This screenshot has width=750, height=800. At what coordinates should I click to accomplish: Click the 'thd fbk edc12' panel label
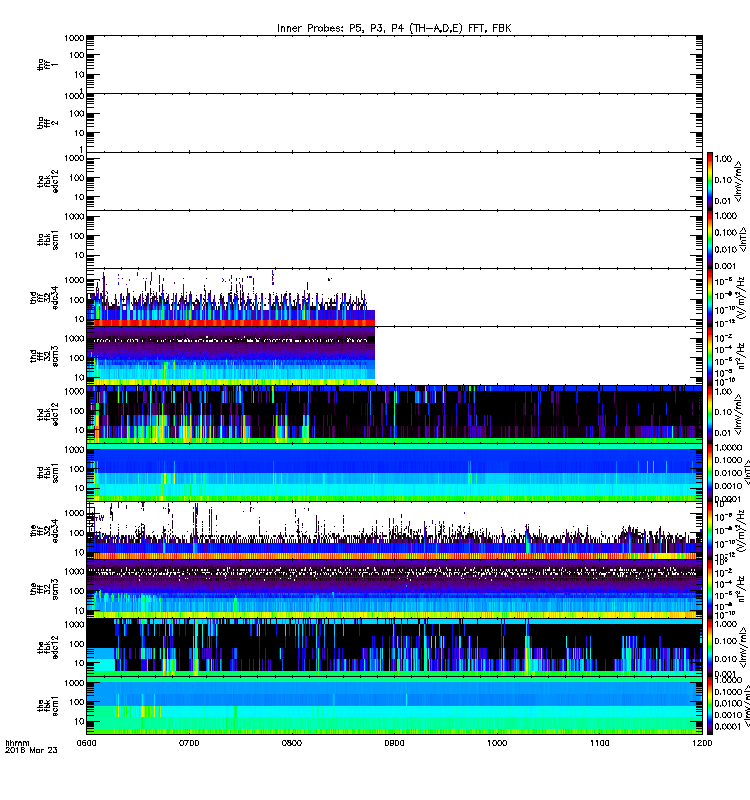(x=47, y=414)
